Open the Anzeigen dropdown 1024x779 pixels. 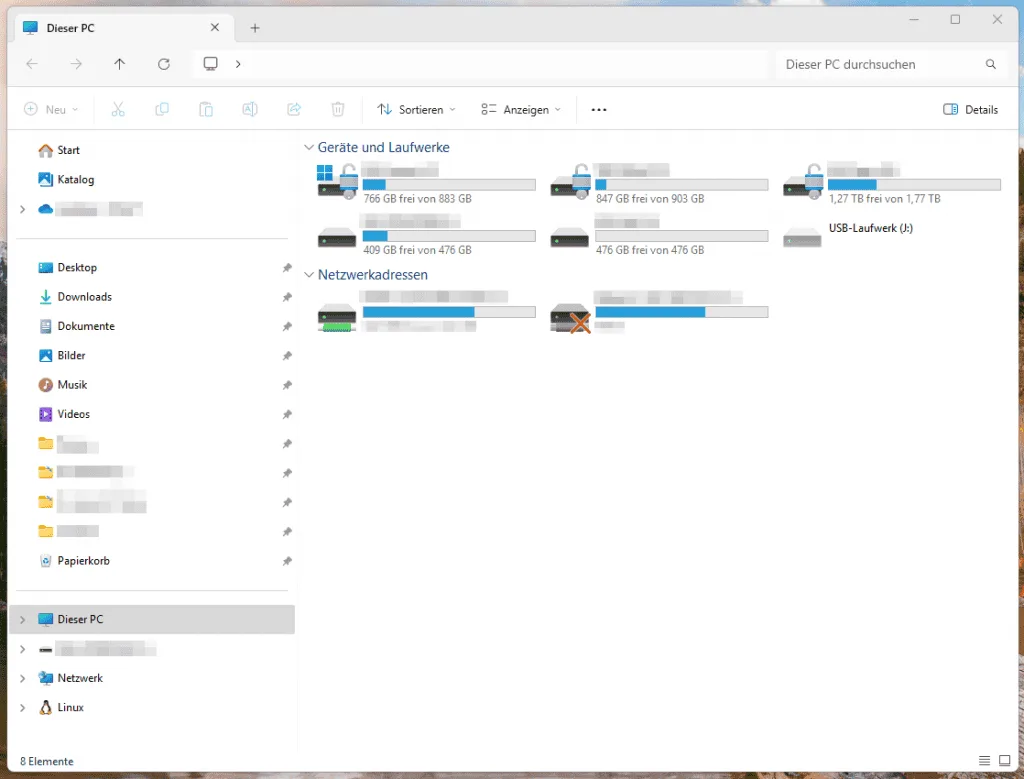pyautogui.click(x=520, y=109)
